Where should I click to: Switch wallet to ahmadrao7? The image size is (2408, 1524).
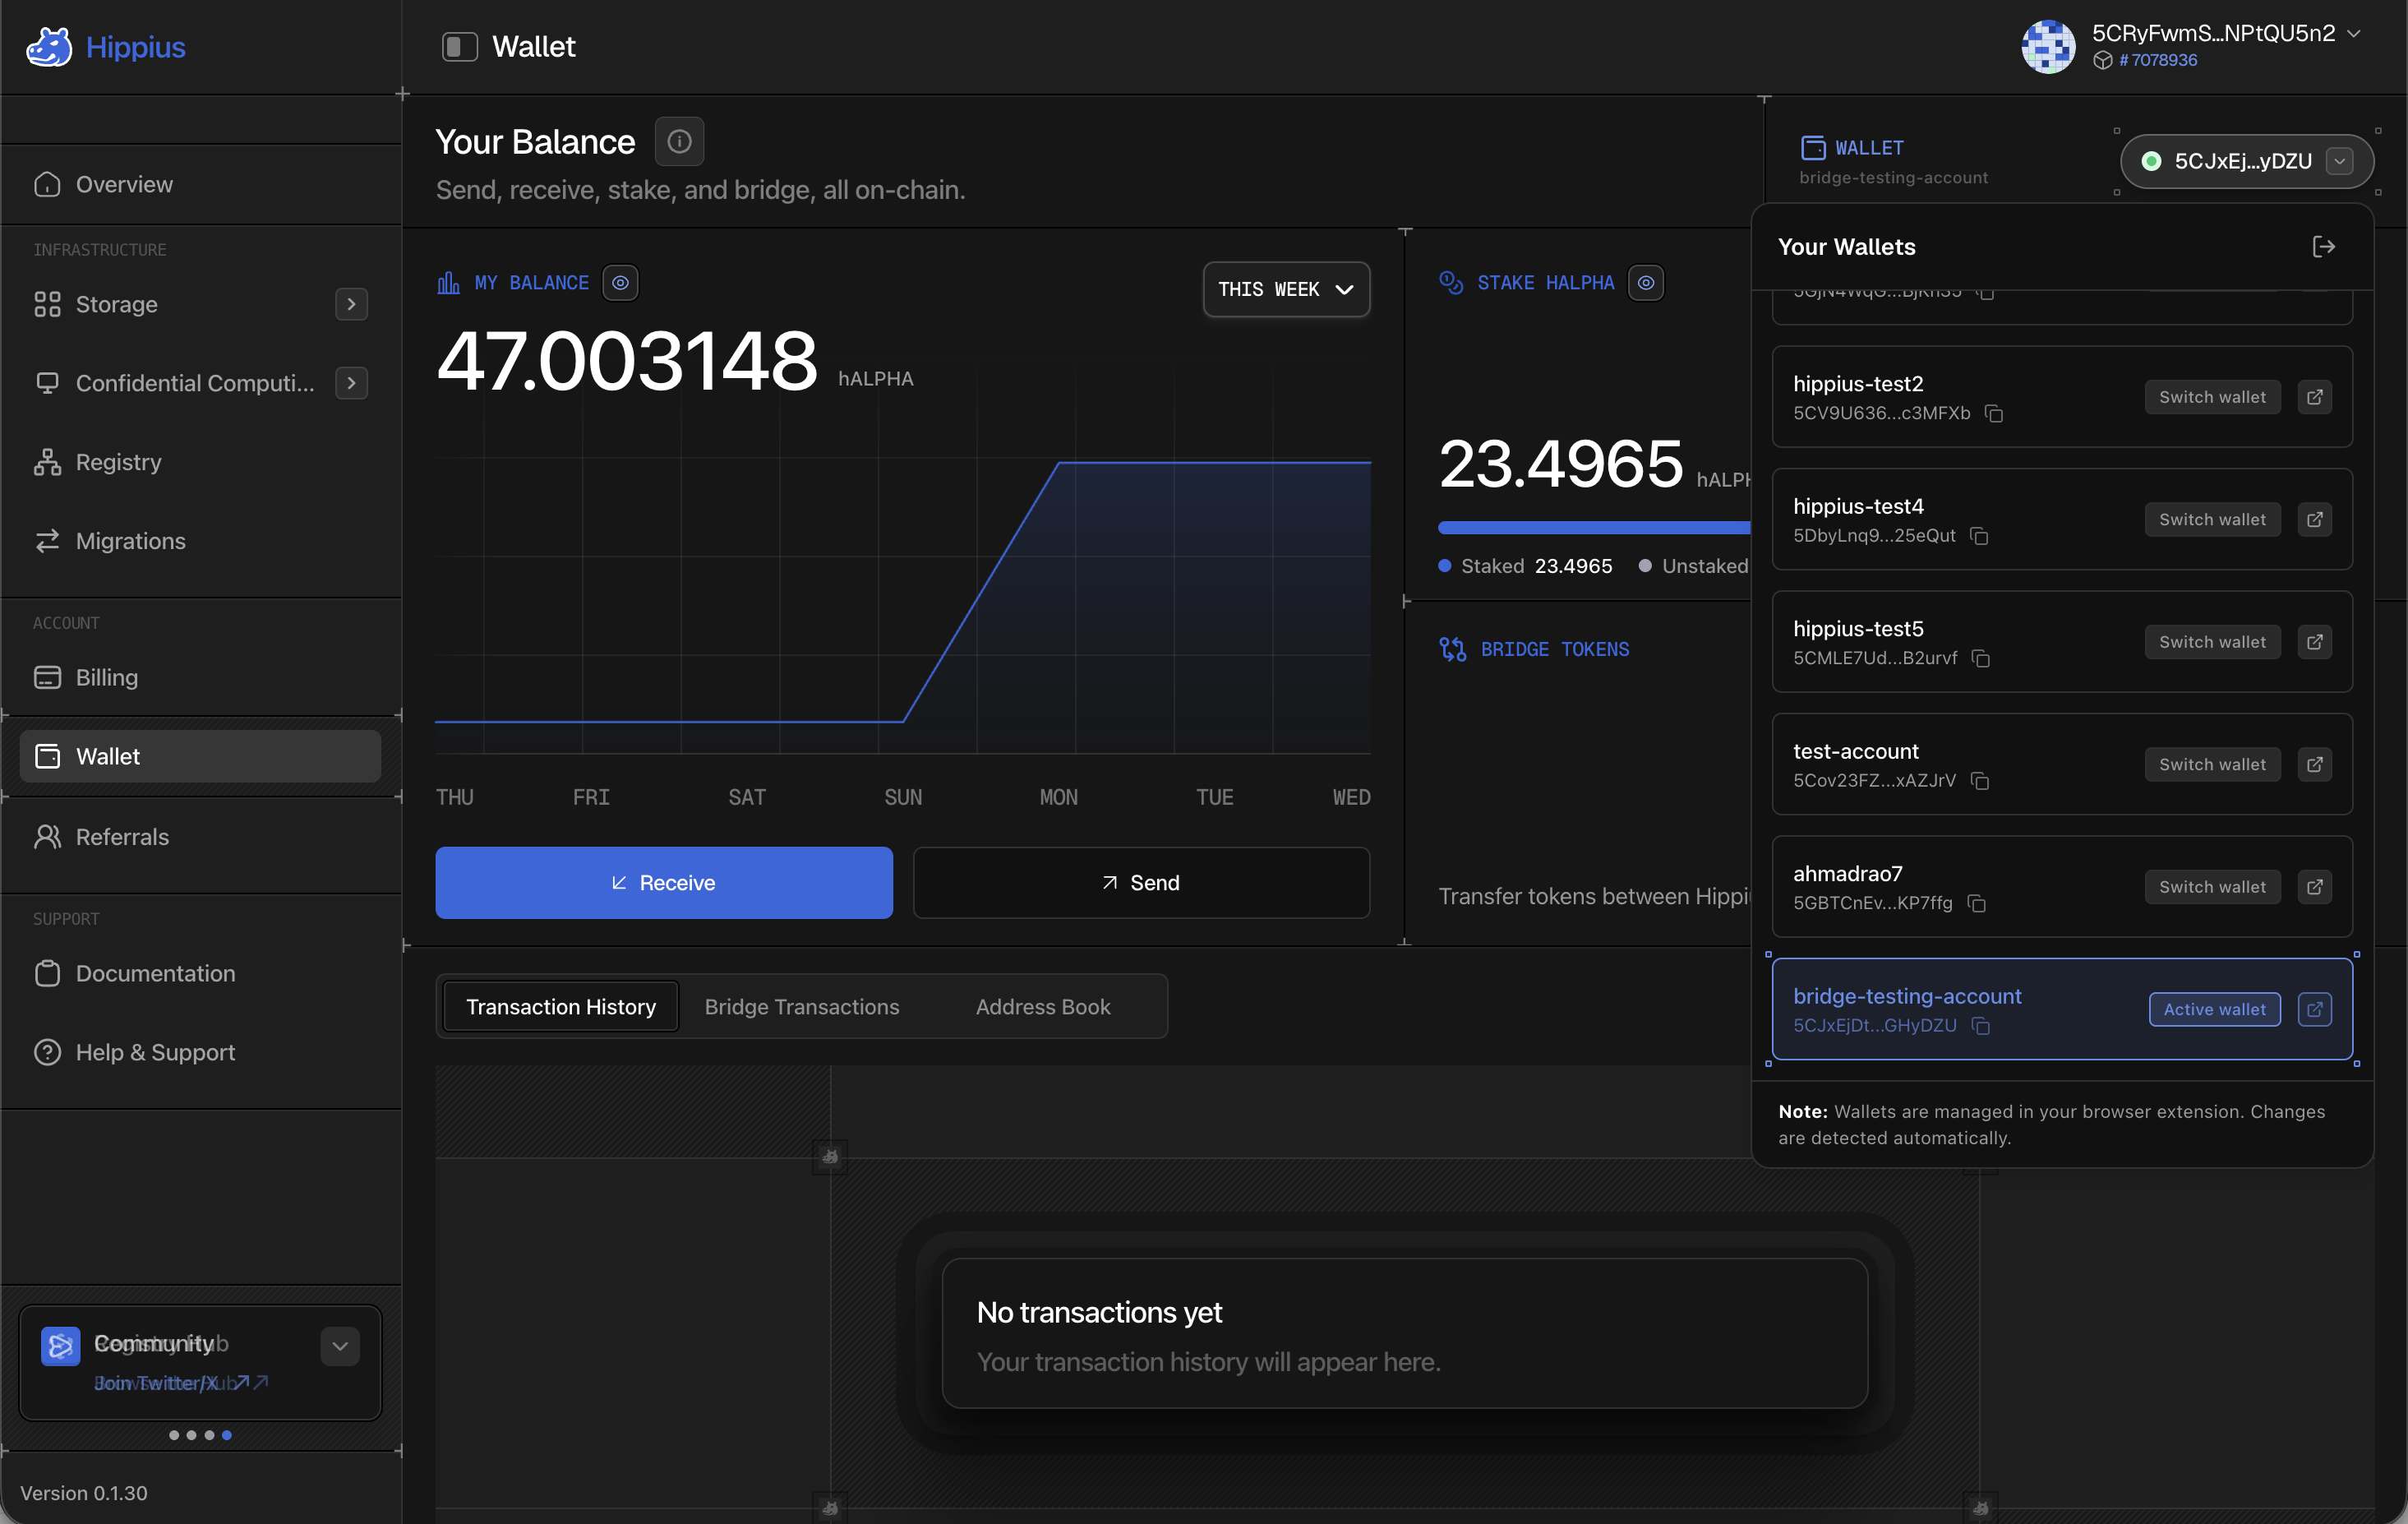tap(2212, 887)
